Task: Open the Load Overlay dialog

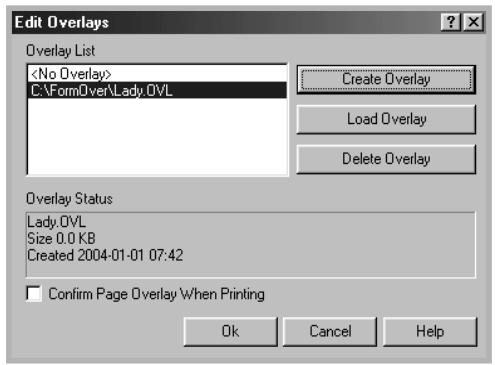Action: pos(386,119)
